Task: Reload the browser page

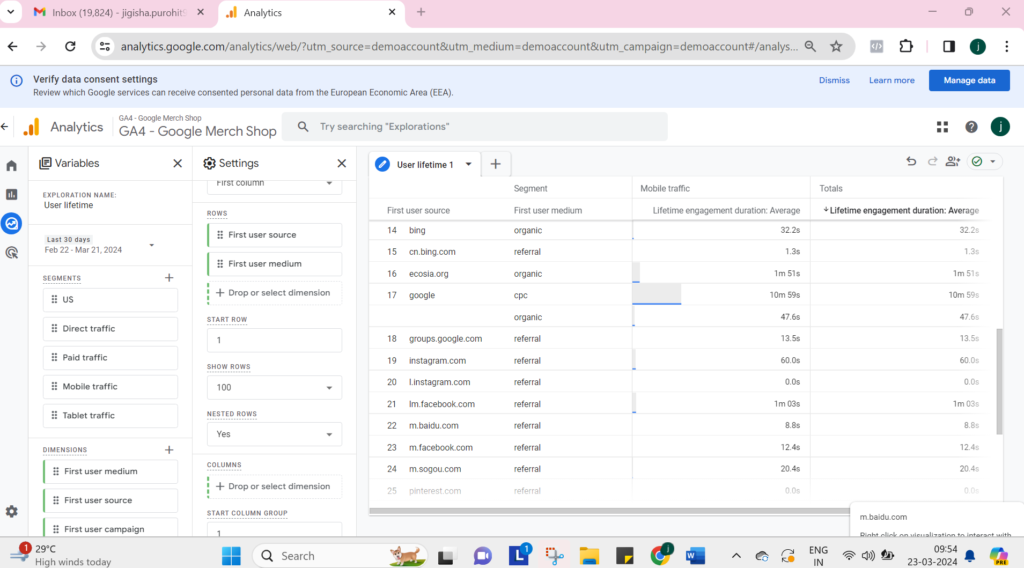Action: click(71, 46)
